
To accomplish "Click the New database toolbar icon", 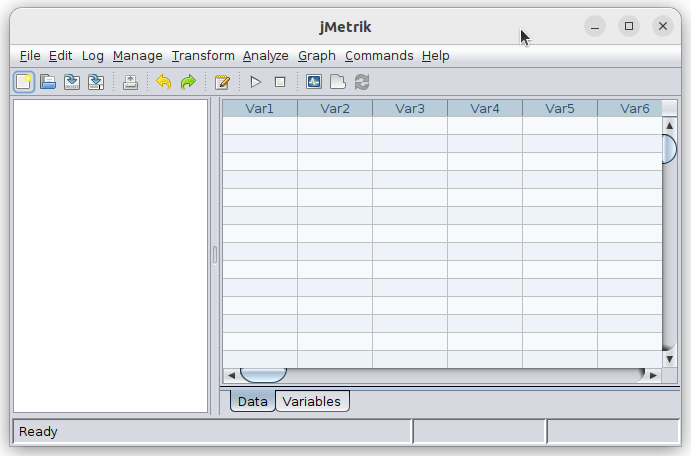I will coord(24,82).
